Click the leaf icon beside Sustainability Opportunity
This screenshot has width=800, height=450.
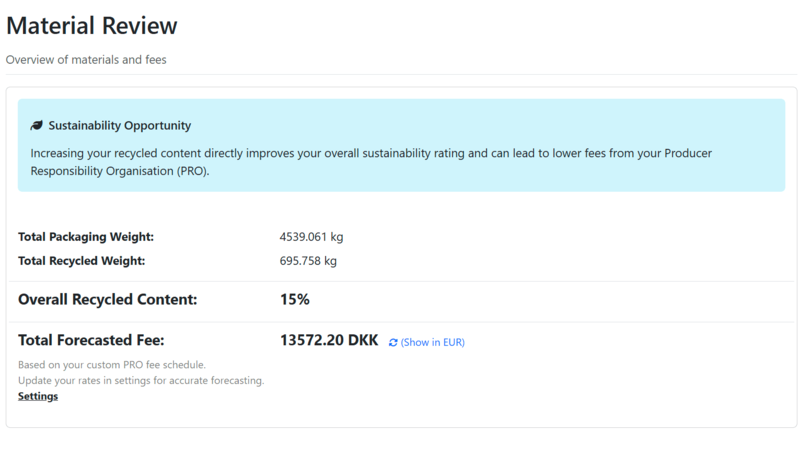[37, 126]
